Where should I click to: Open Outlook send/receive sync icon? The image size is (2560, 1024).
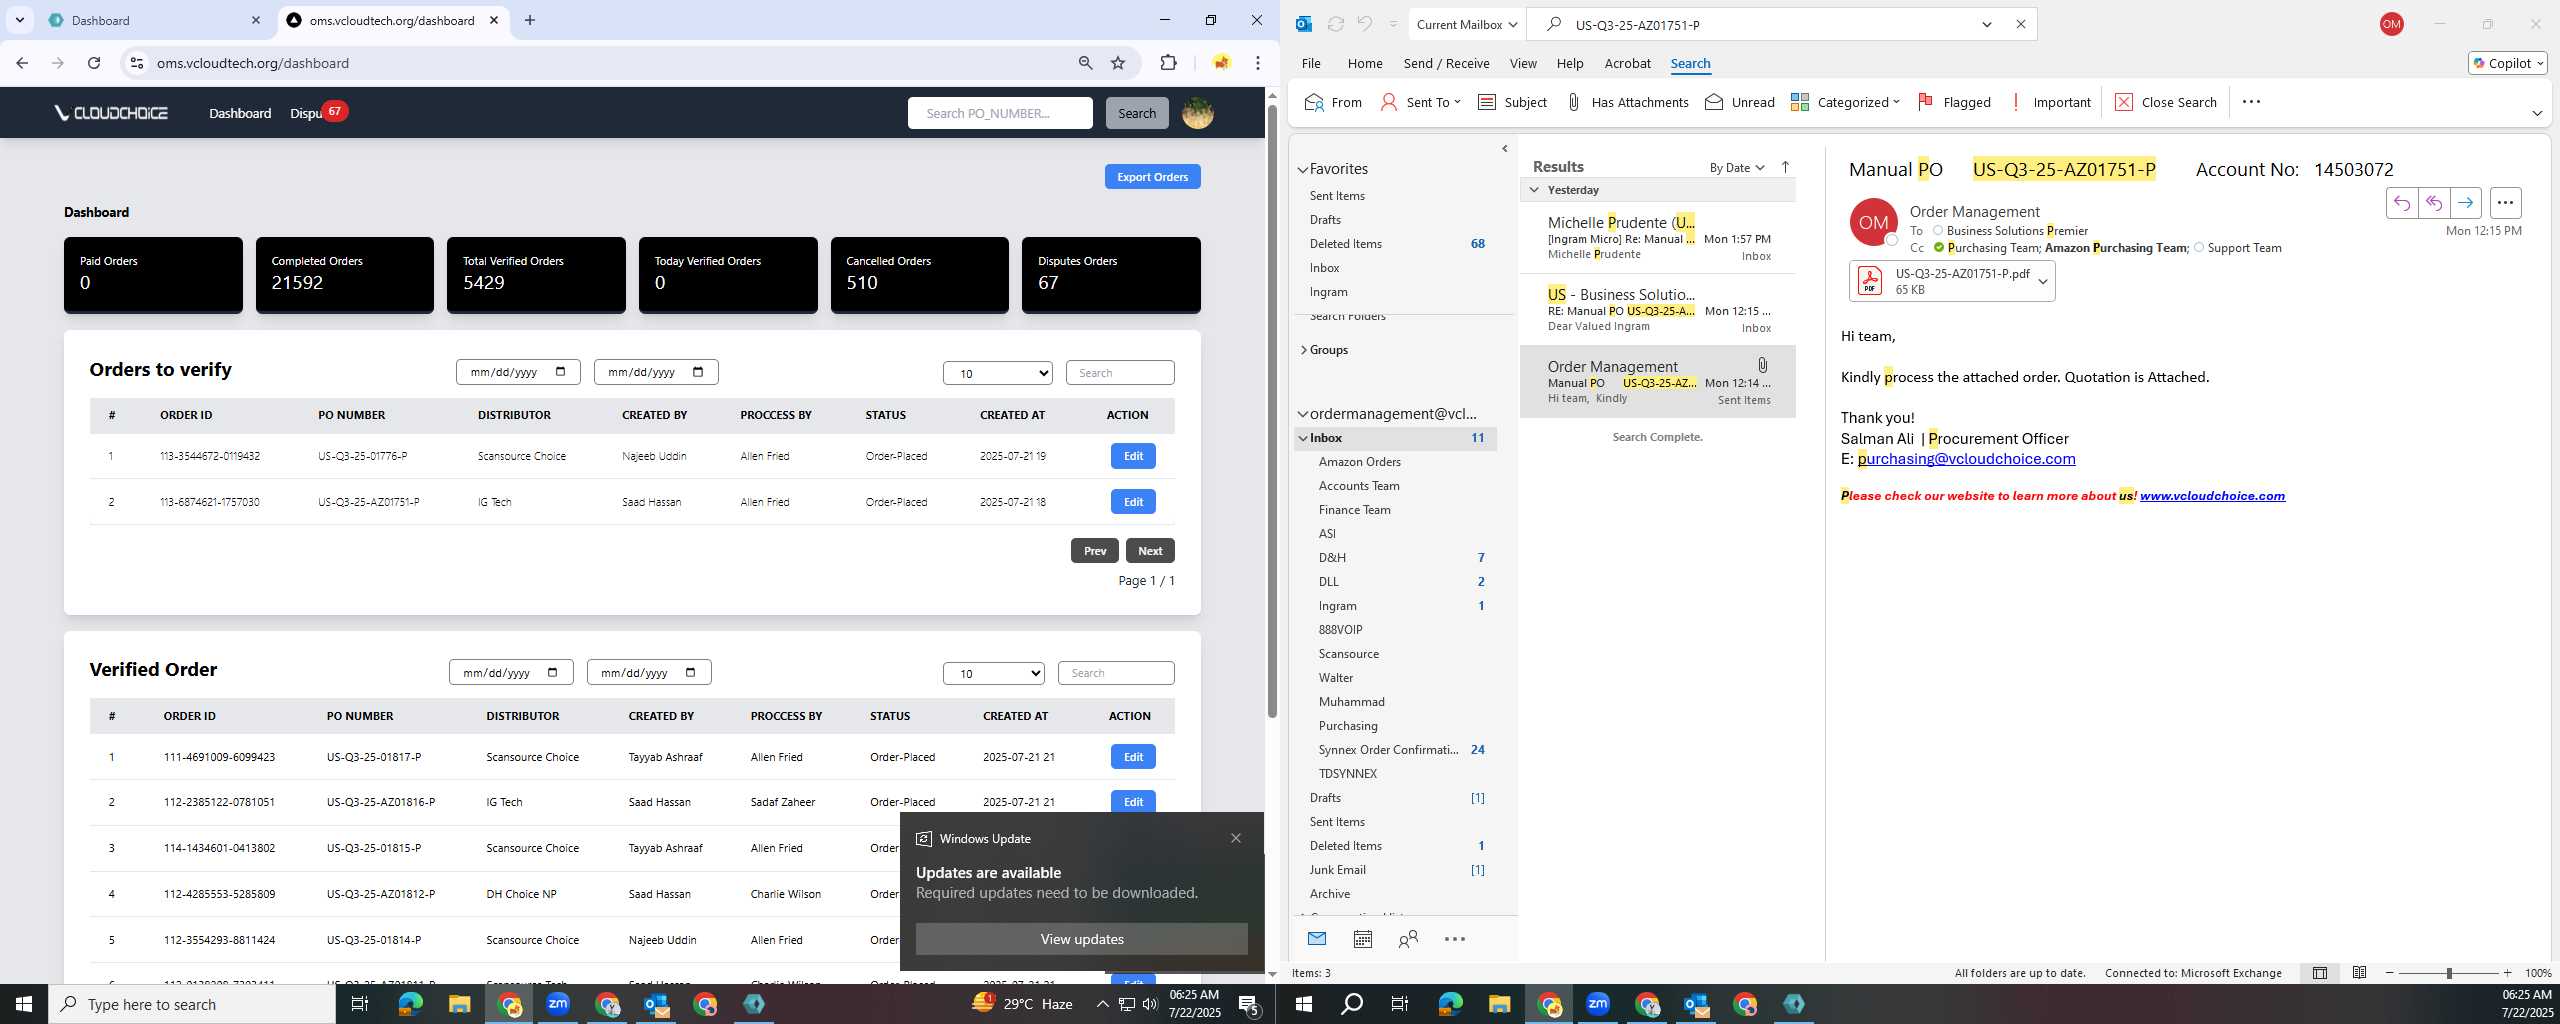1335,24
